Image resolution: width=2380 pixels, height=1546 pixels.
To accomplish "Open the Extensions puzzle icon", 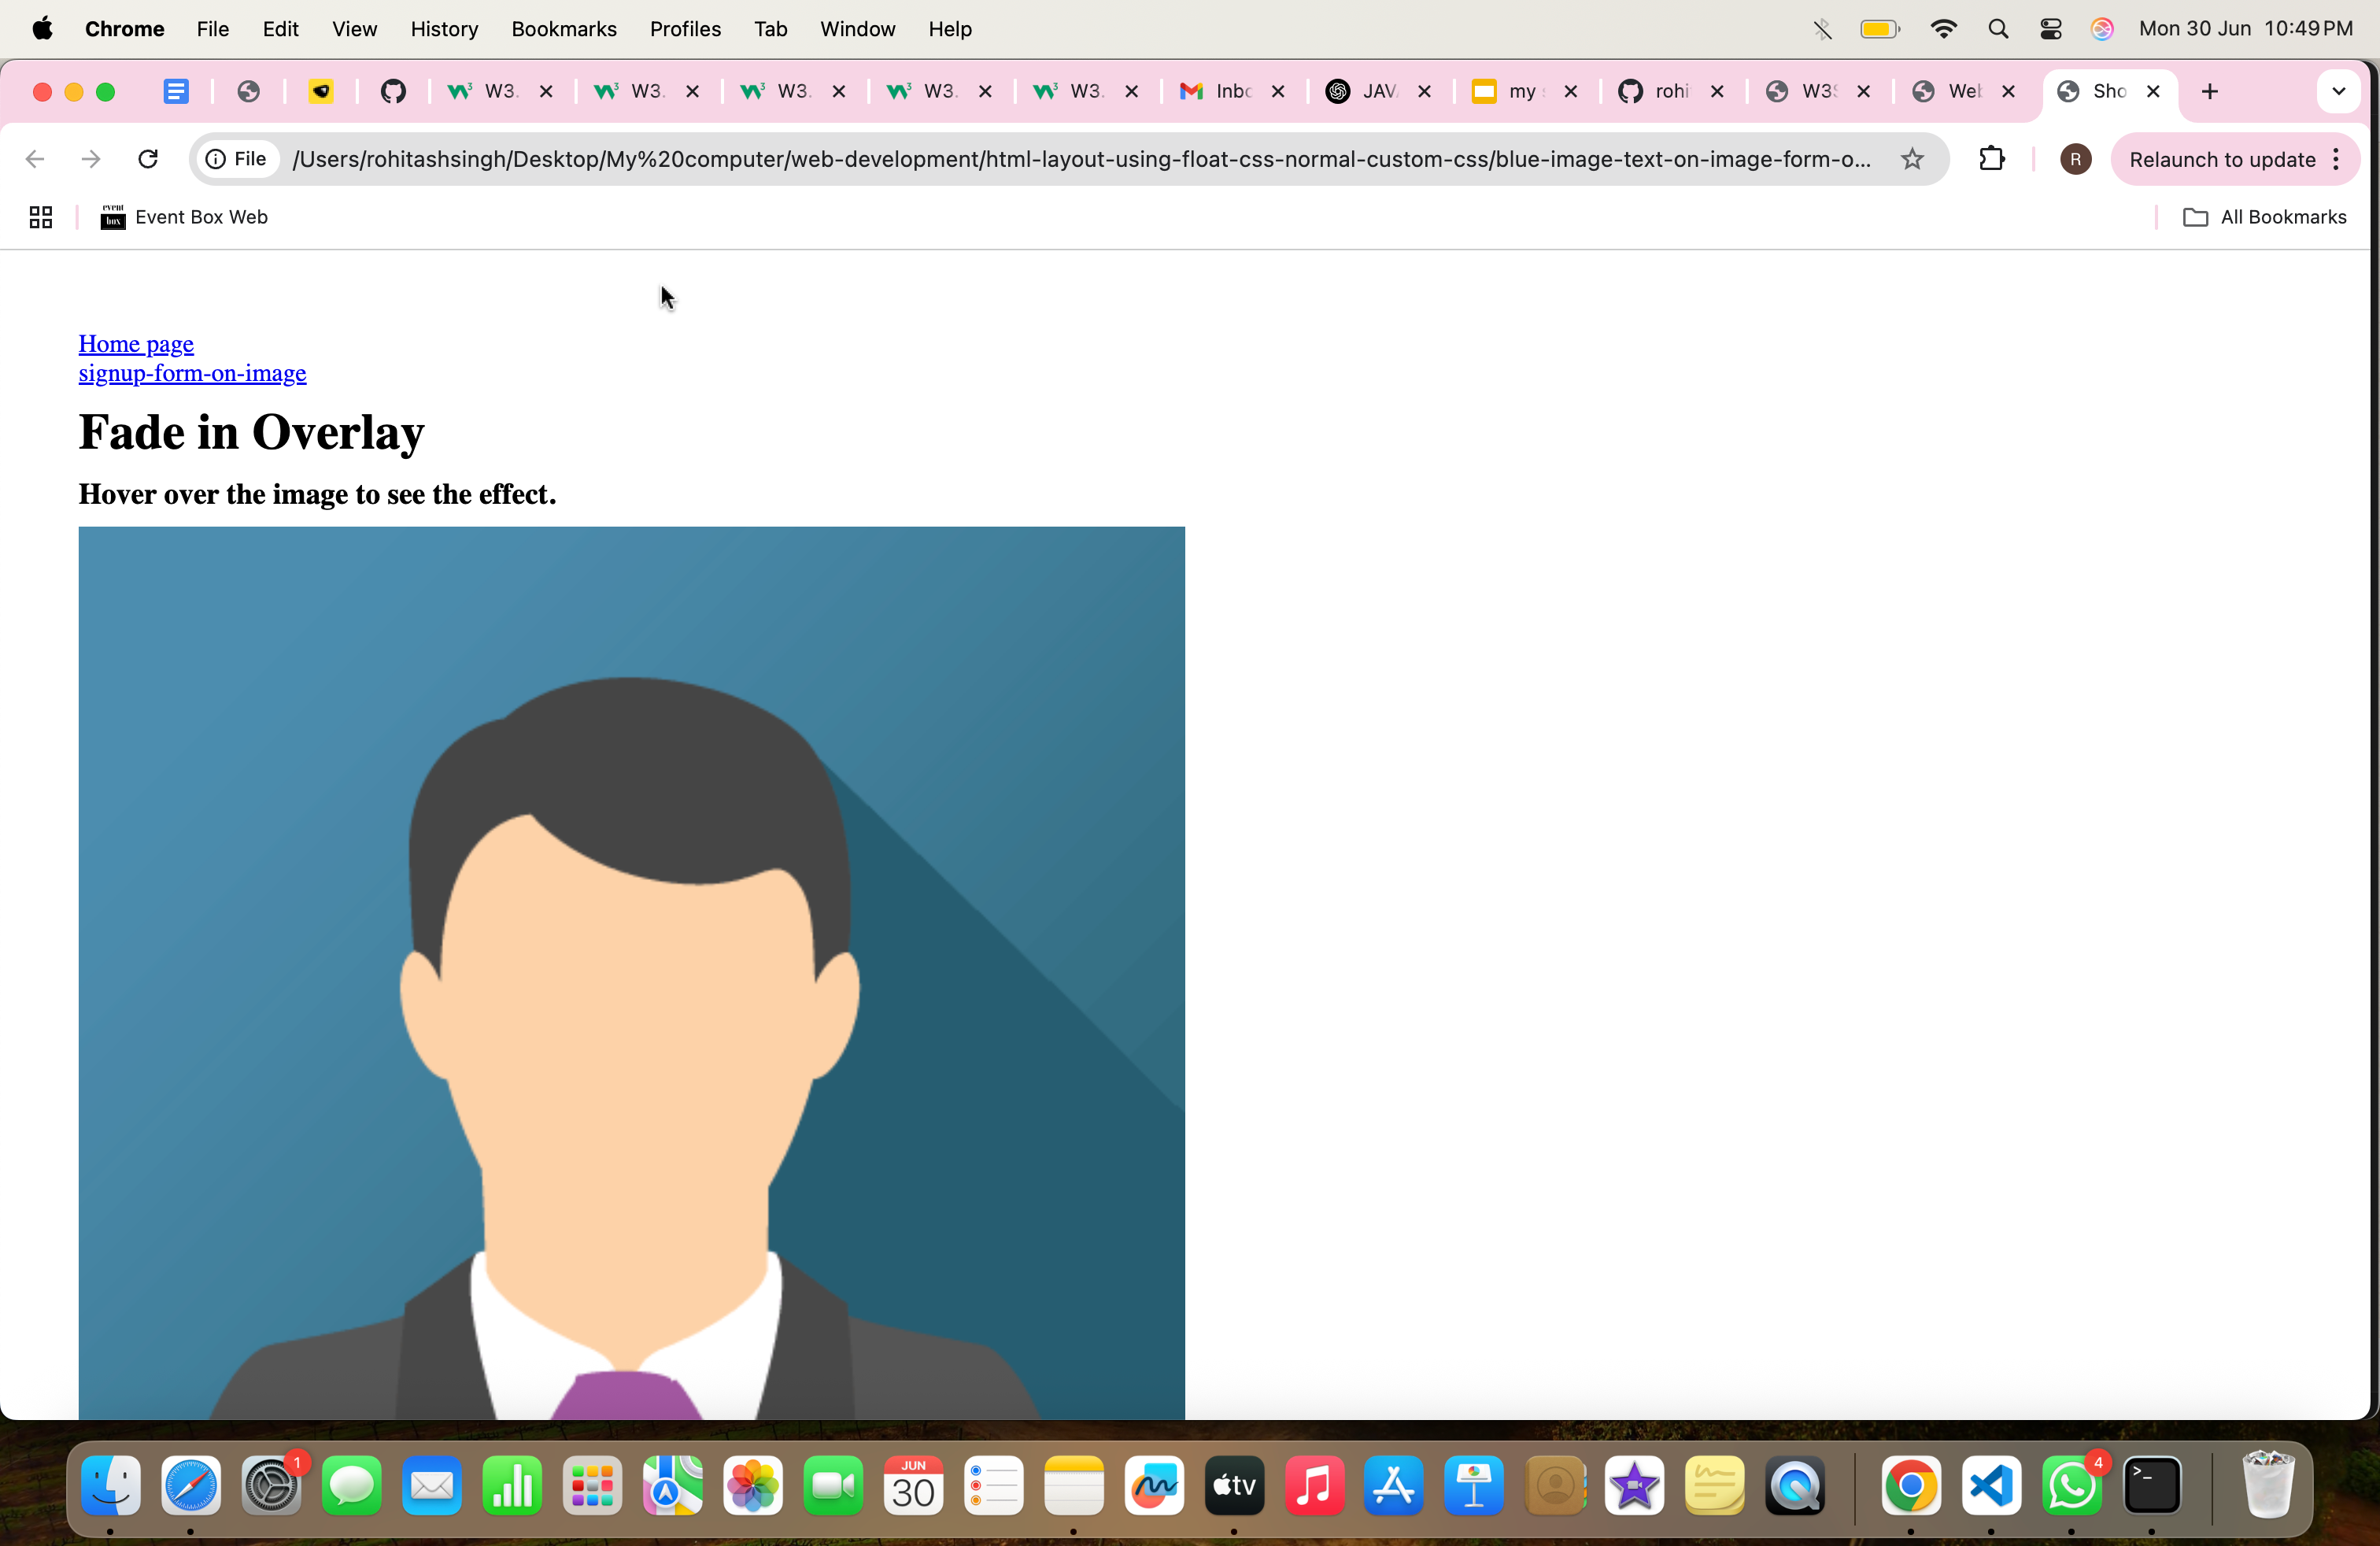I will click(x=1991, y=159).
